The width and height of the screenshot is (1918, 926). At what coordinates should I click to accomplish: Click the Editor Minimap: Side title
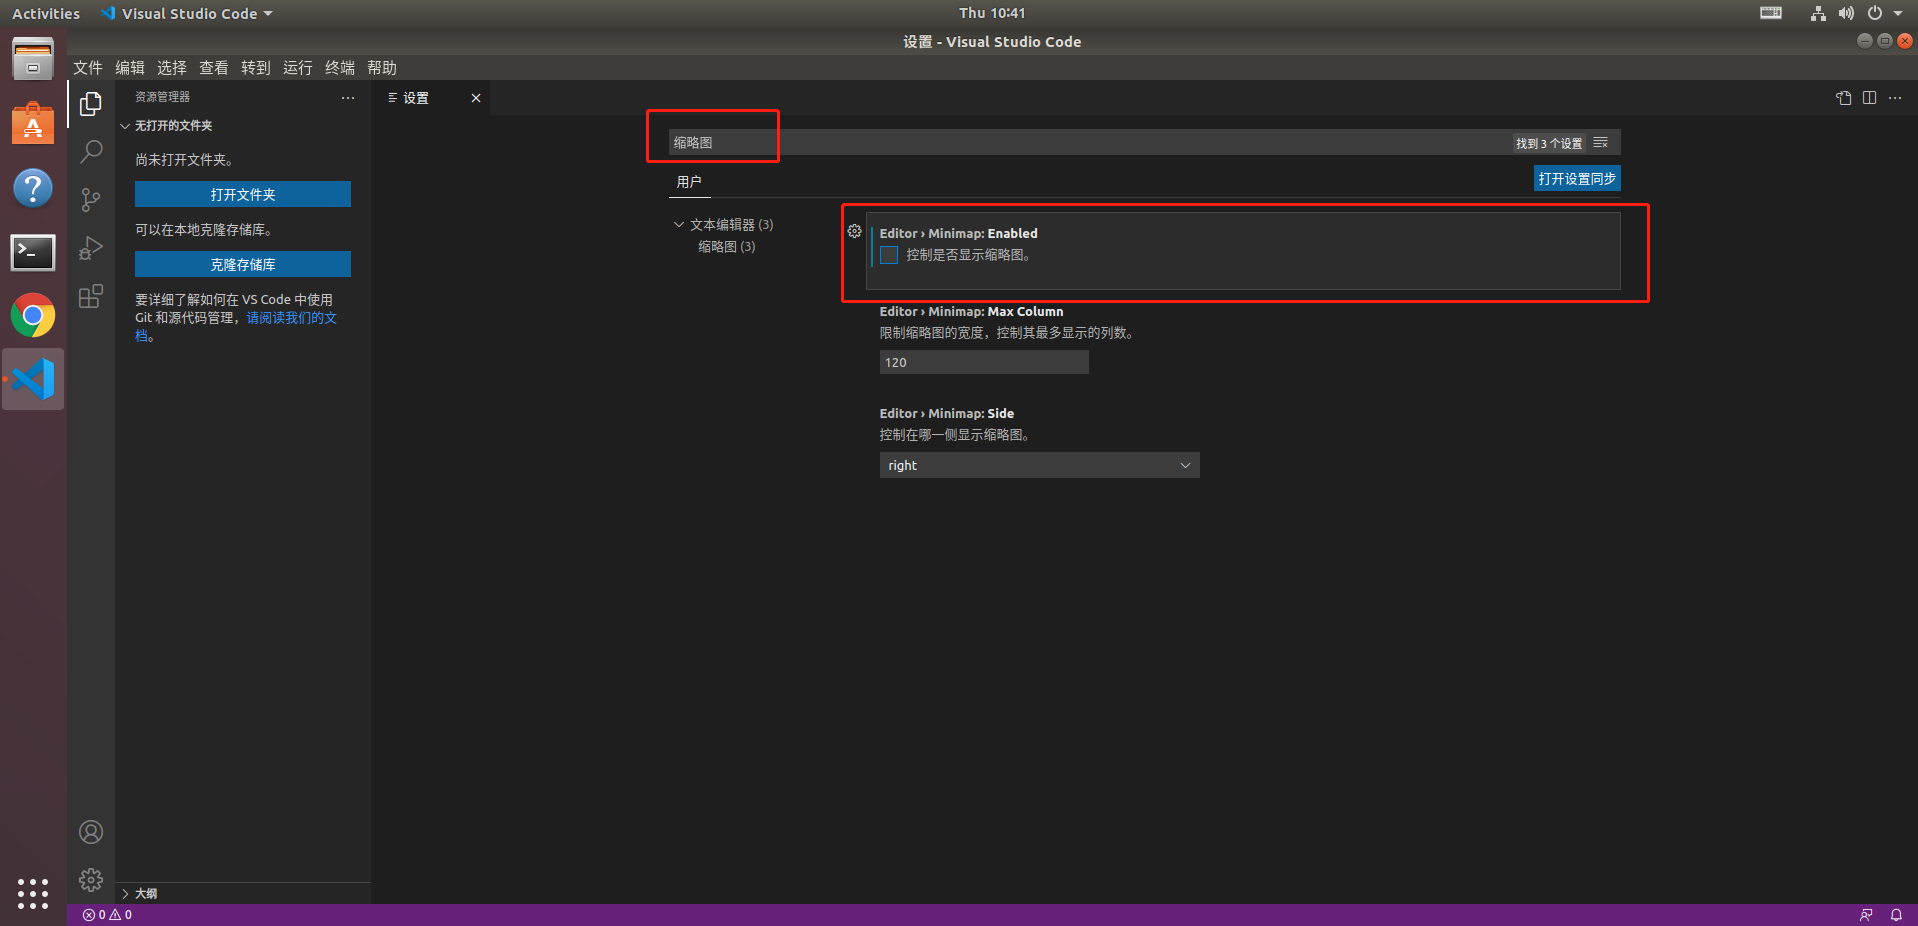[x=946, y=414]
